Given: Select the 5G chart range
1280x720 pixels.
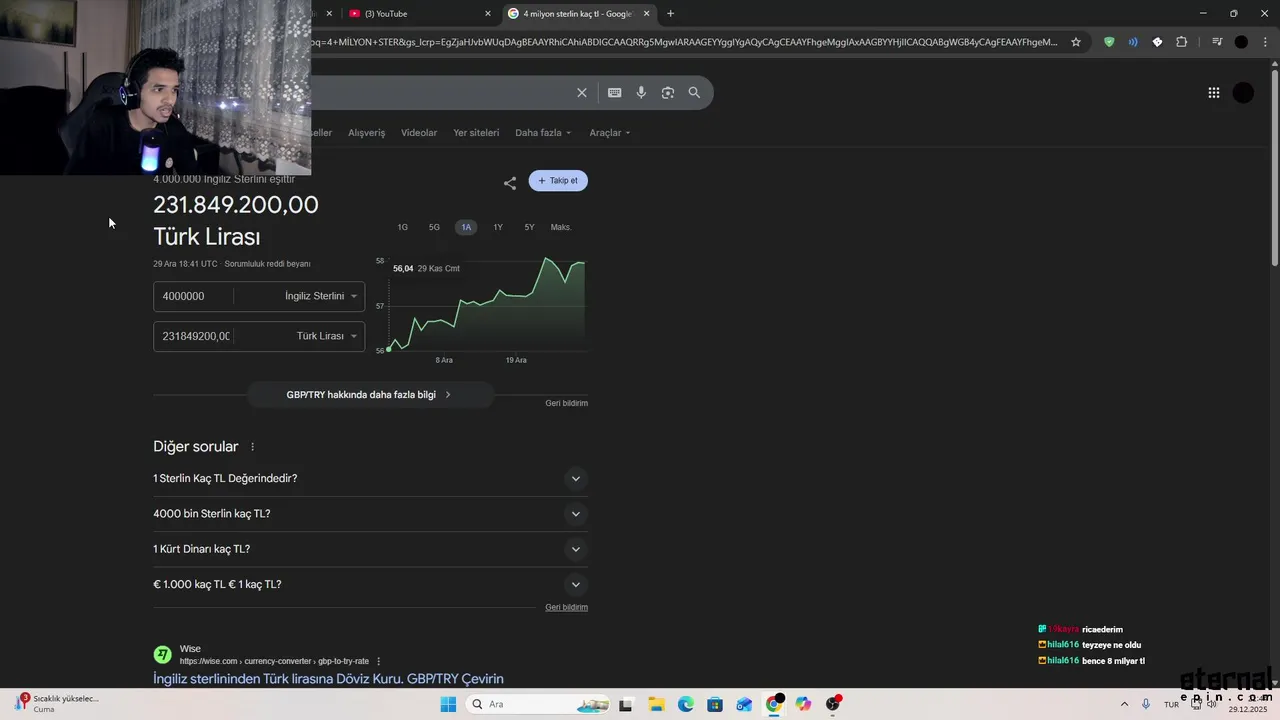Looking at the screenshot, I should [434, 227].
